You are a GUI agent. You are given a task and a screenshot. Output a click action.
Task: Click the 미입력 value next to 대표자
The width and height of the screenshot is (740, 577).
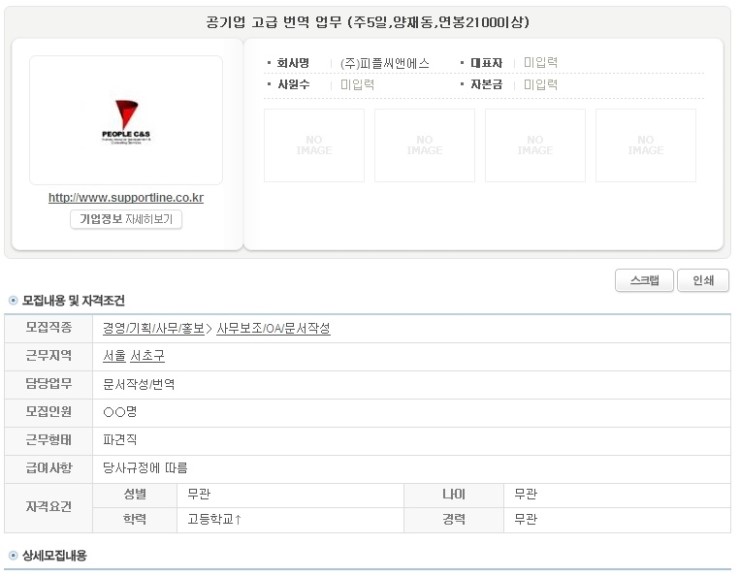[x=541, y=63]
